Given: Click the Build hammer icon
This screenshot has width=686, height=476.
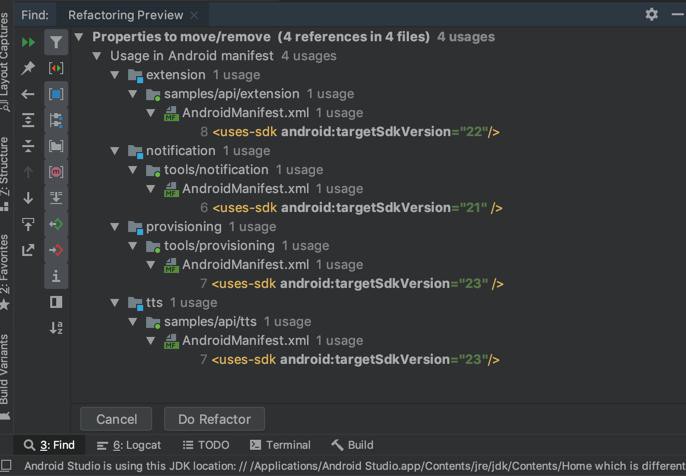Looking at the screenshot, I should 337,445.
